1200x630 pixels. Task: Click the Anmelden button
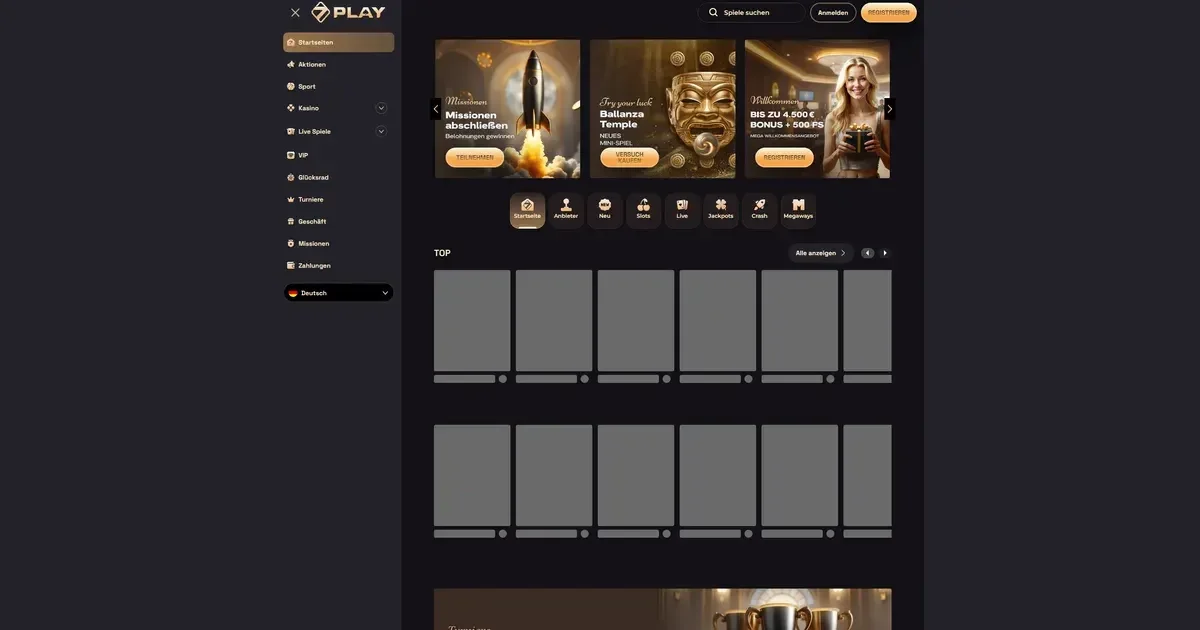pyautogui.click(x=833, y=12)
